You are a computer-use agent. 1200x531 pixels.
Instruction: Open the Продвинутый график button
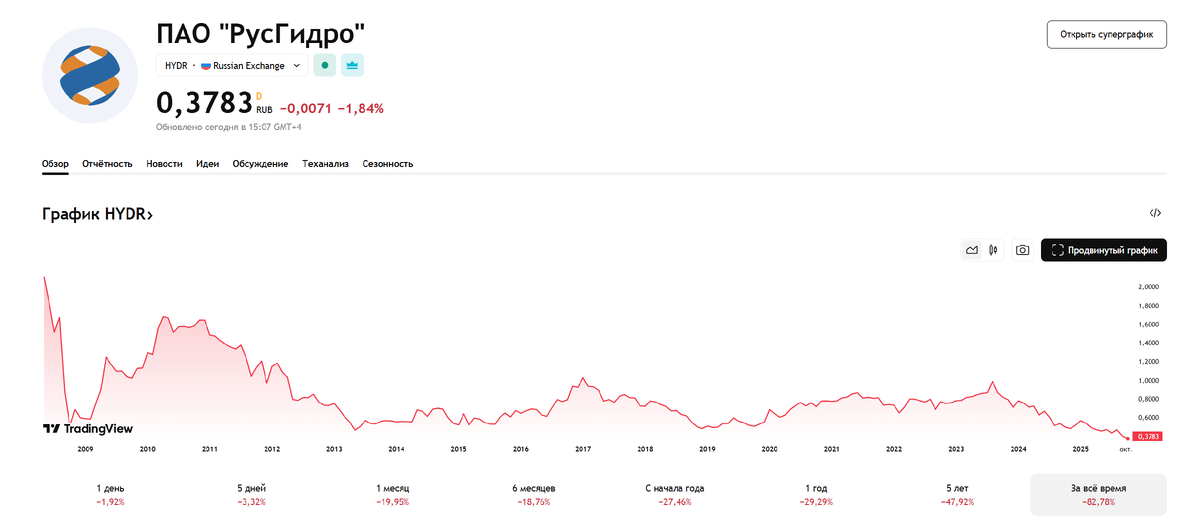[1104, 250]
